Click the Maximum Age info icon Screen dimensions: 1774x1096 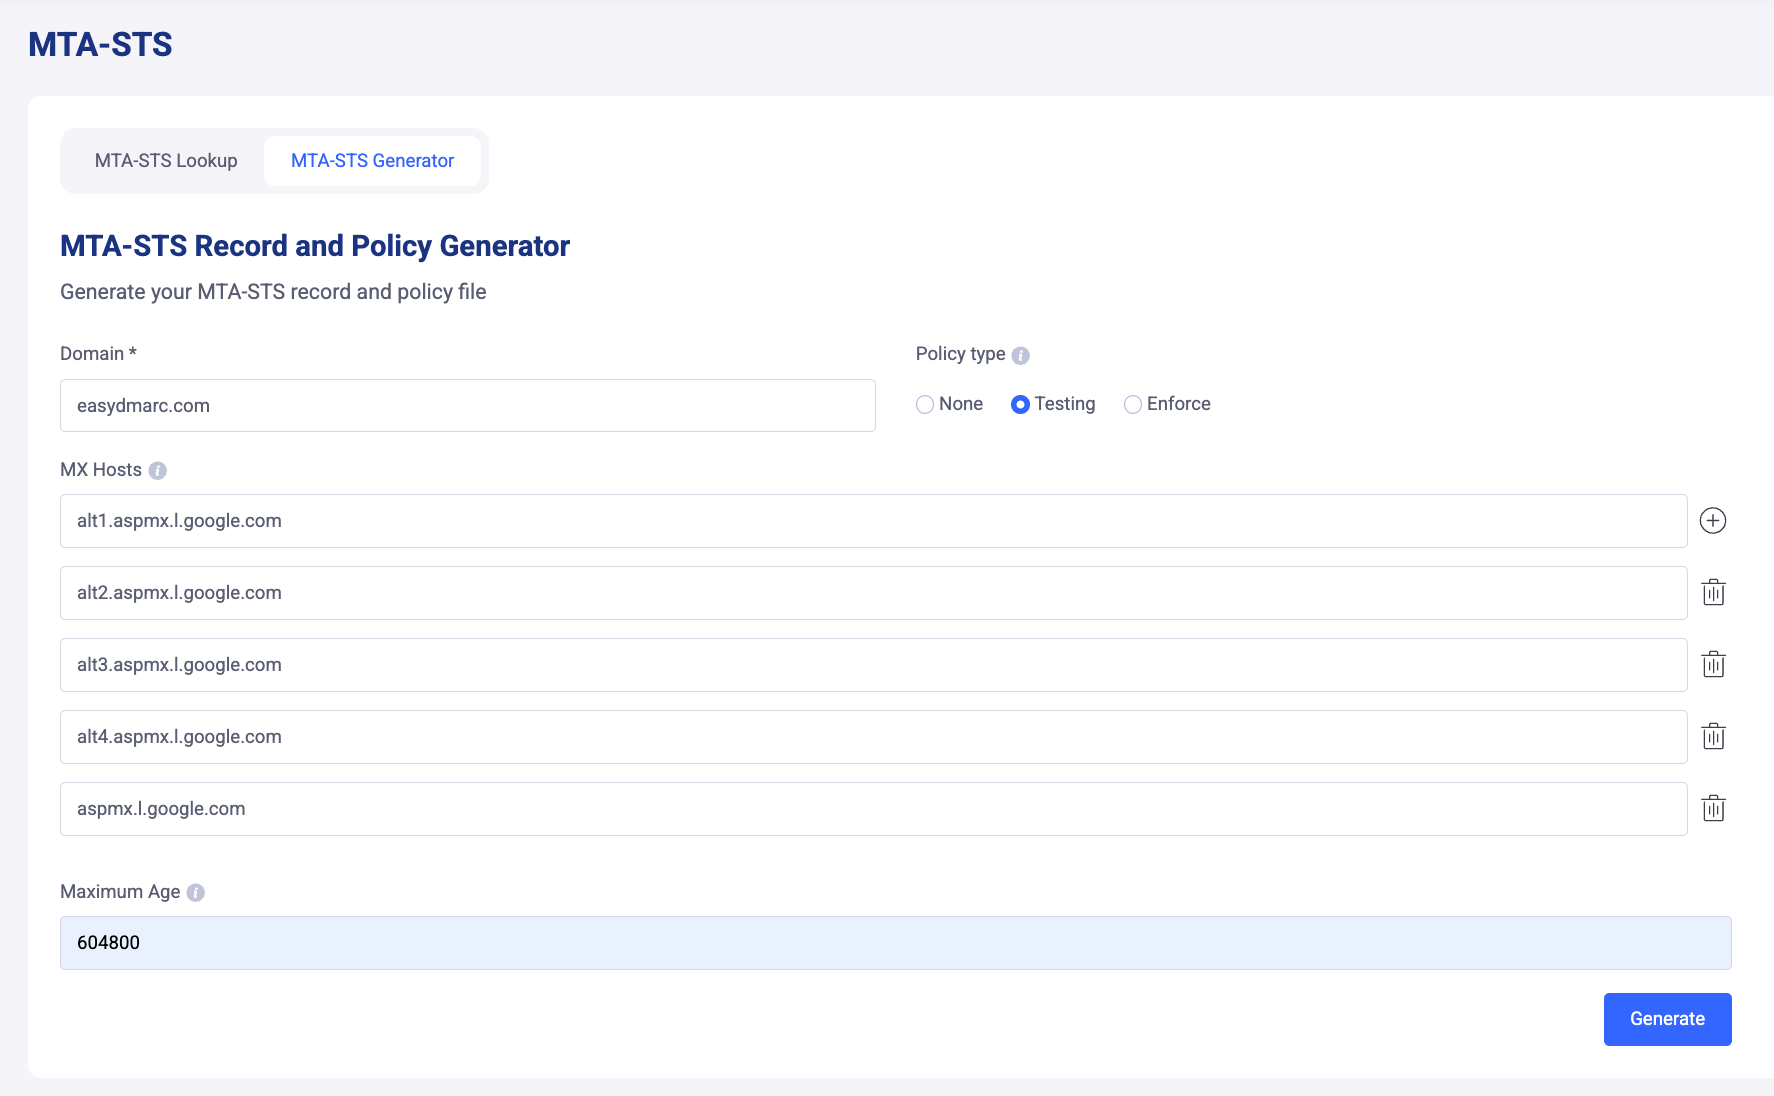(196, 893)
